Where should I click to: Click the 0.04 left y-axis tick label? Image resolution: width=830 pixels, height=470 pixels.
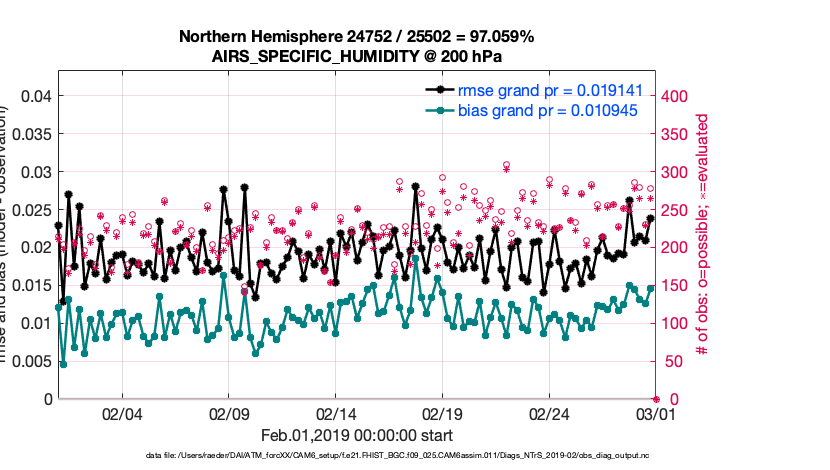pos(35,96)
